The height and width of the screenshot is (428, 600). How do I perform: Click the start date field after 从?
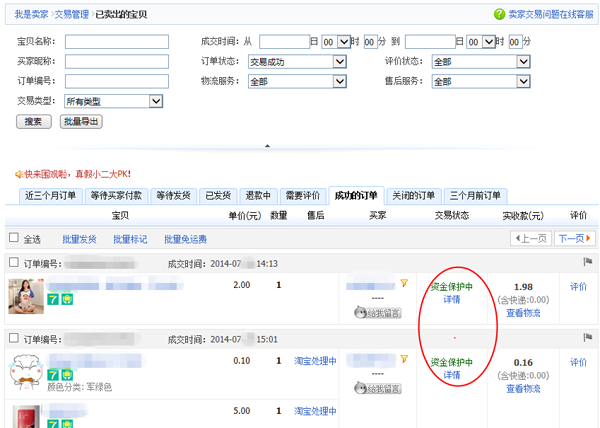(284, 42)
